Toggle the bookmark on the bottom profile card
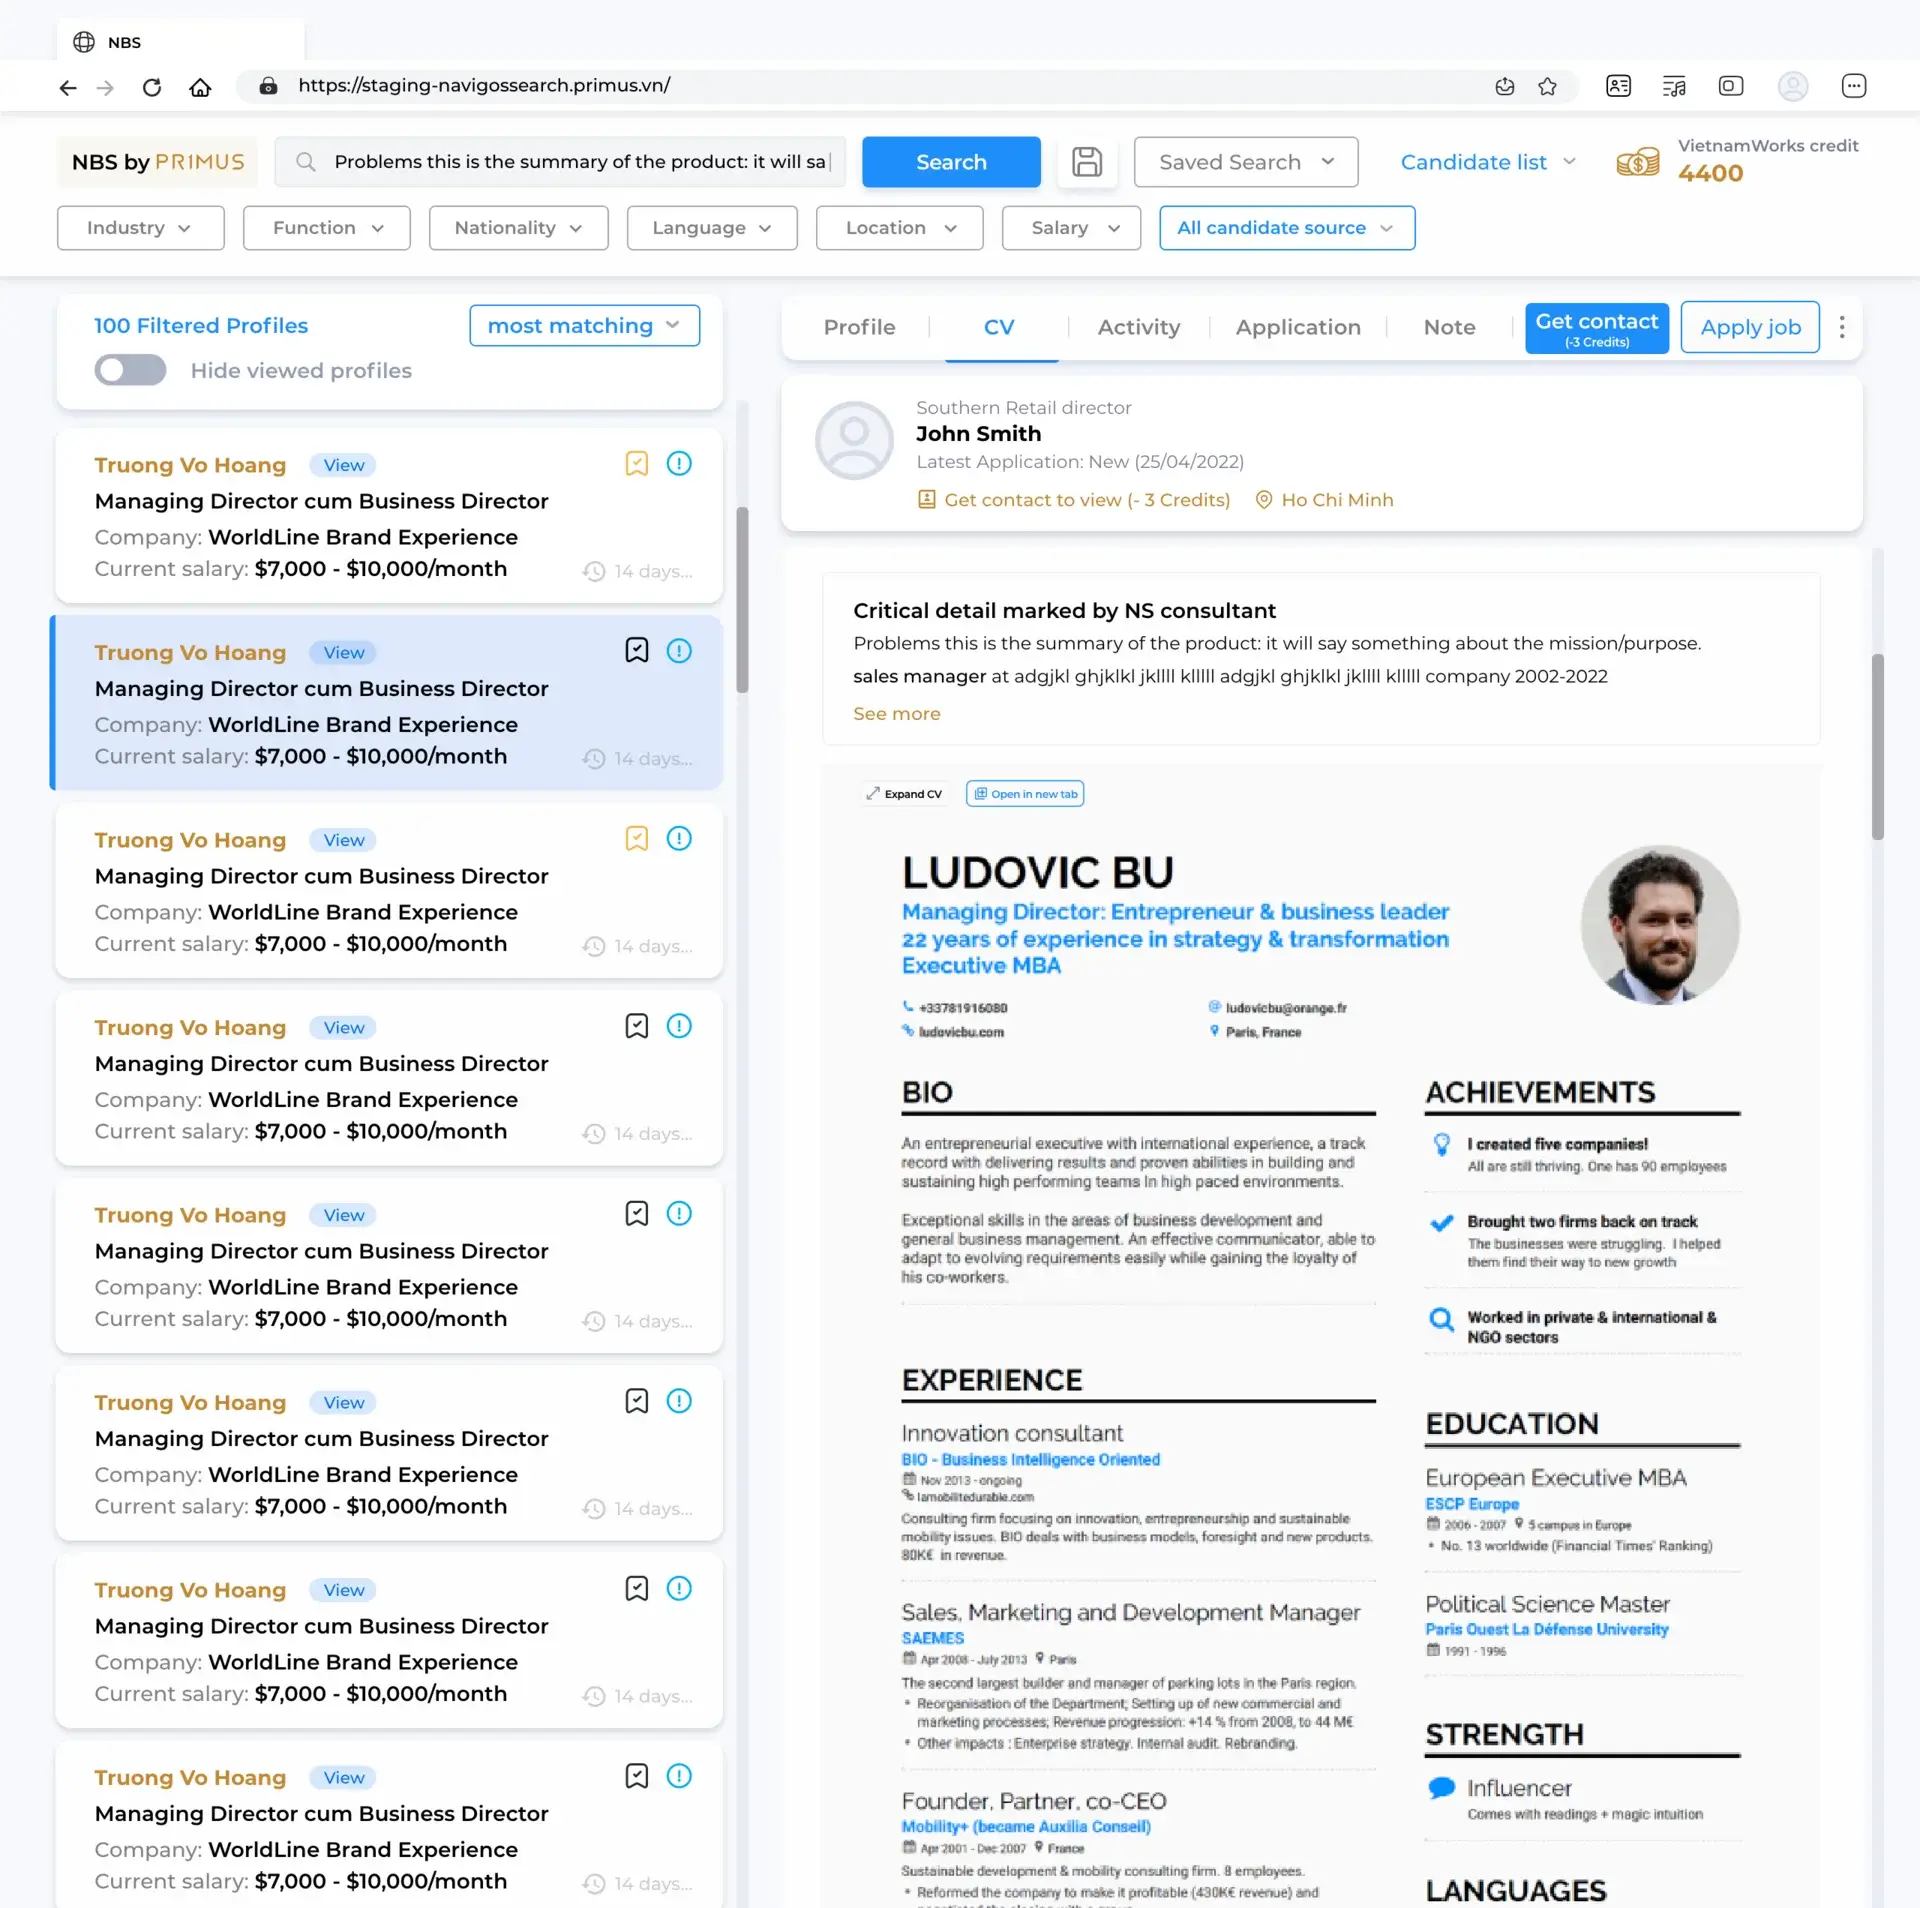The image size is (1920, 1908). 637,1776
